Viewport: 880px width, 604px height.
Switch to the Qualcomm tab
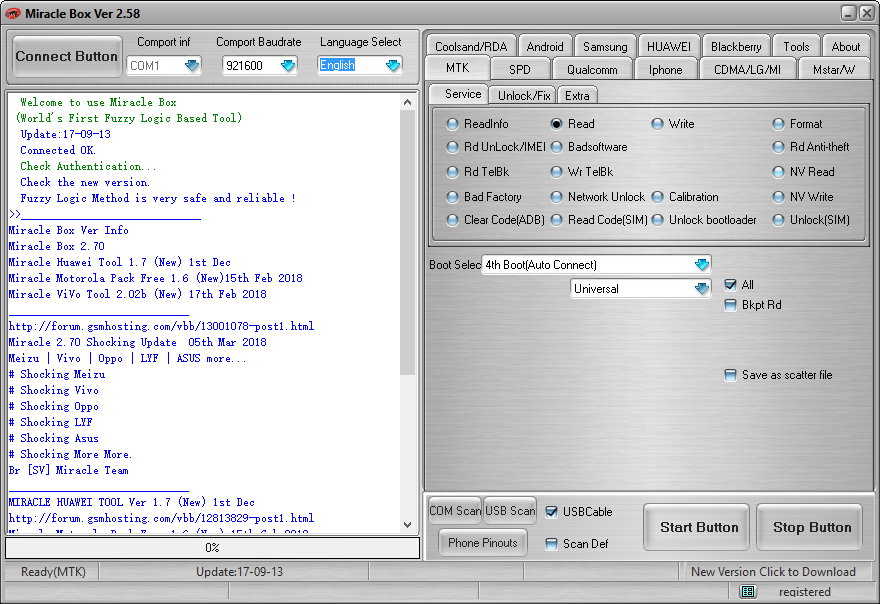tap(592, 69)
